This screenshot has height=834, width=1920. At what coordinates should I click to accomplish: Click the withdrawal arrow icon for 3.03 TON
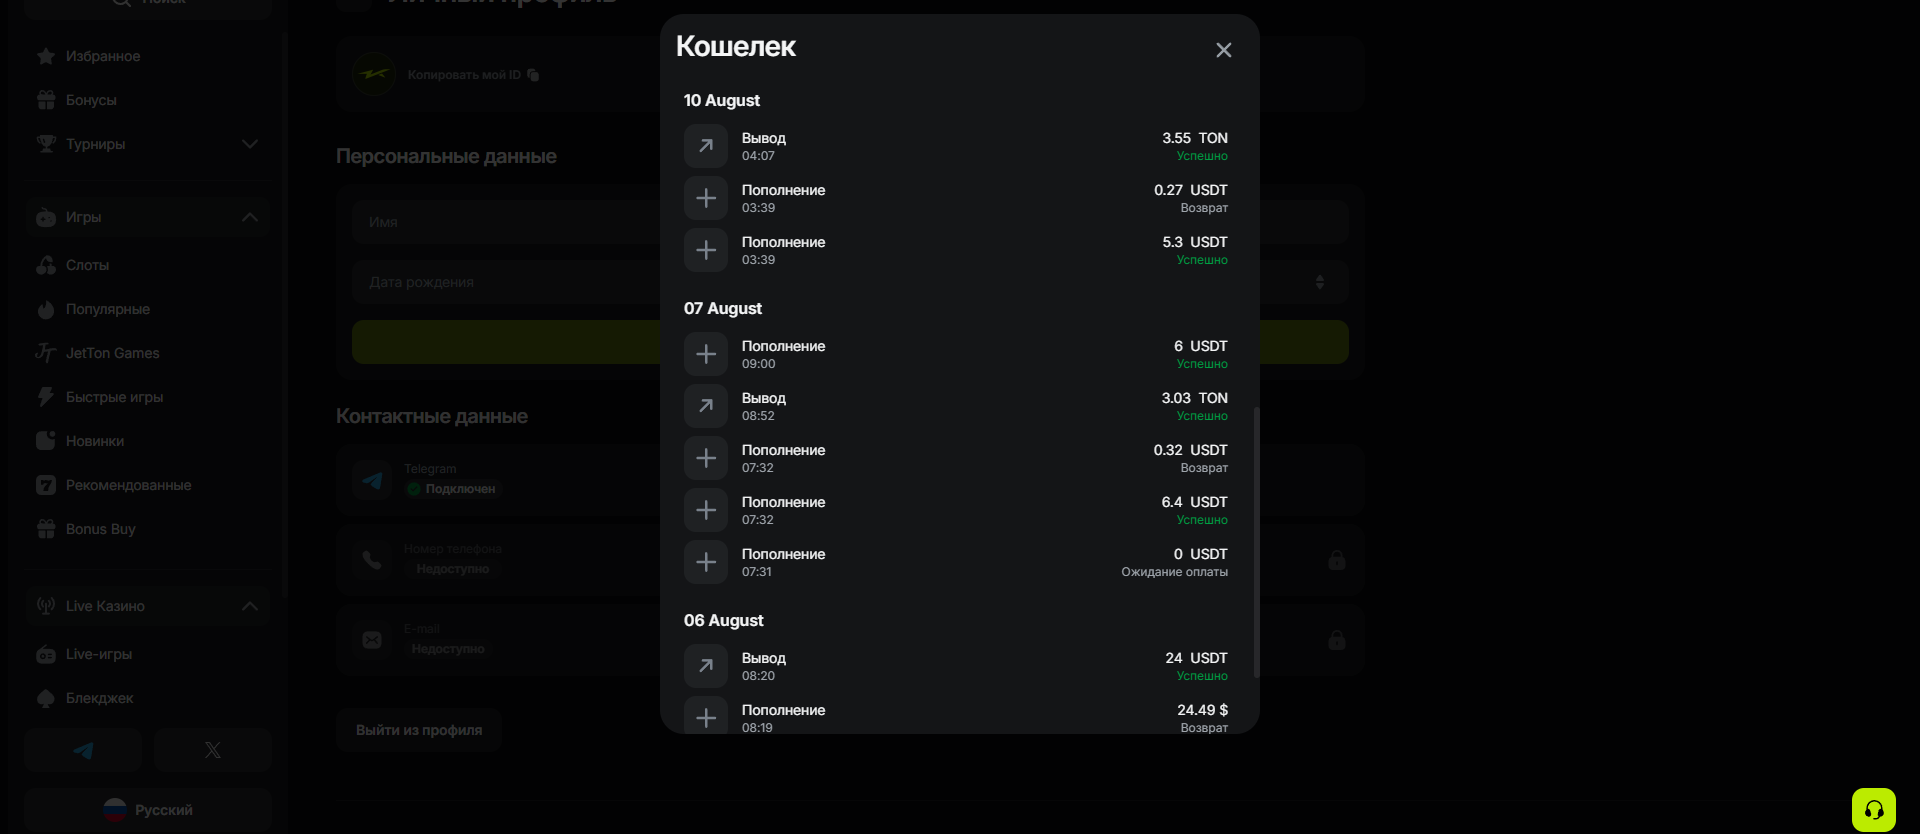706,406
